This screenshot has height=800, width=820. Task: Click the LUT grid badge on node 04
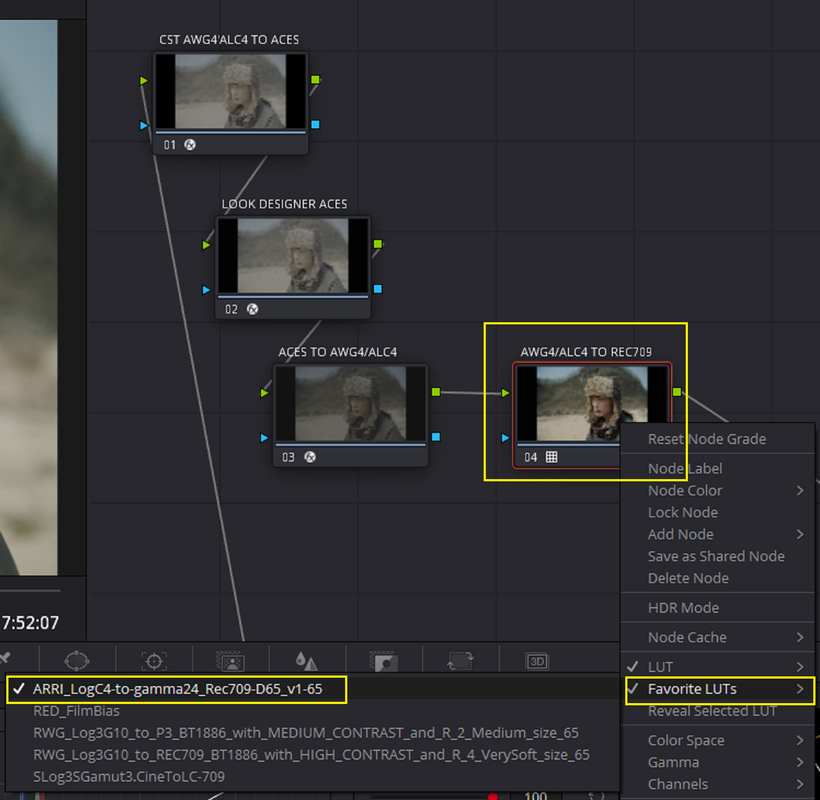[x=551, y=457]
